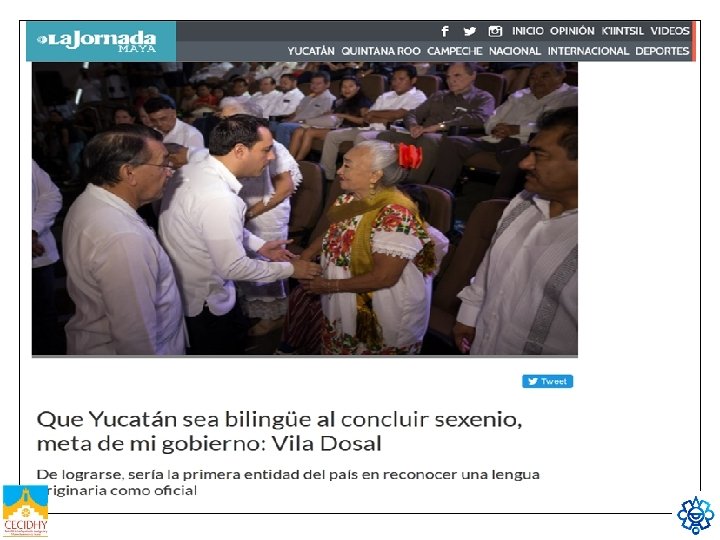Viewport: 720px width, 540px height.
Task: Select the NACIONAL category
Action: 515,51
